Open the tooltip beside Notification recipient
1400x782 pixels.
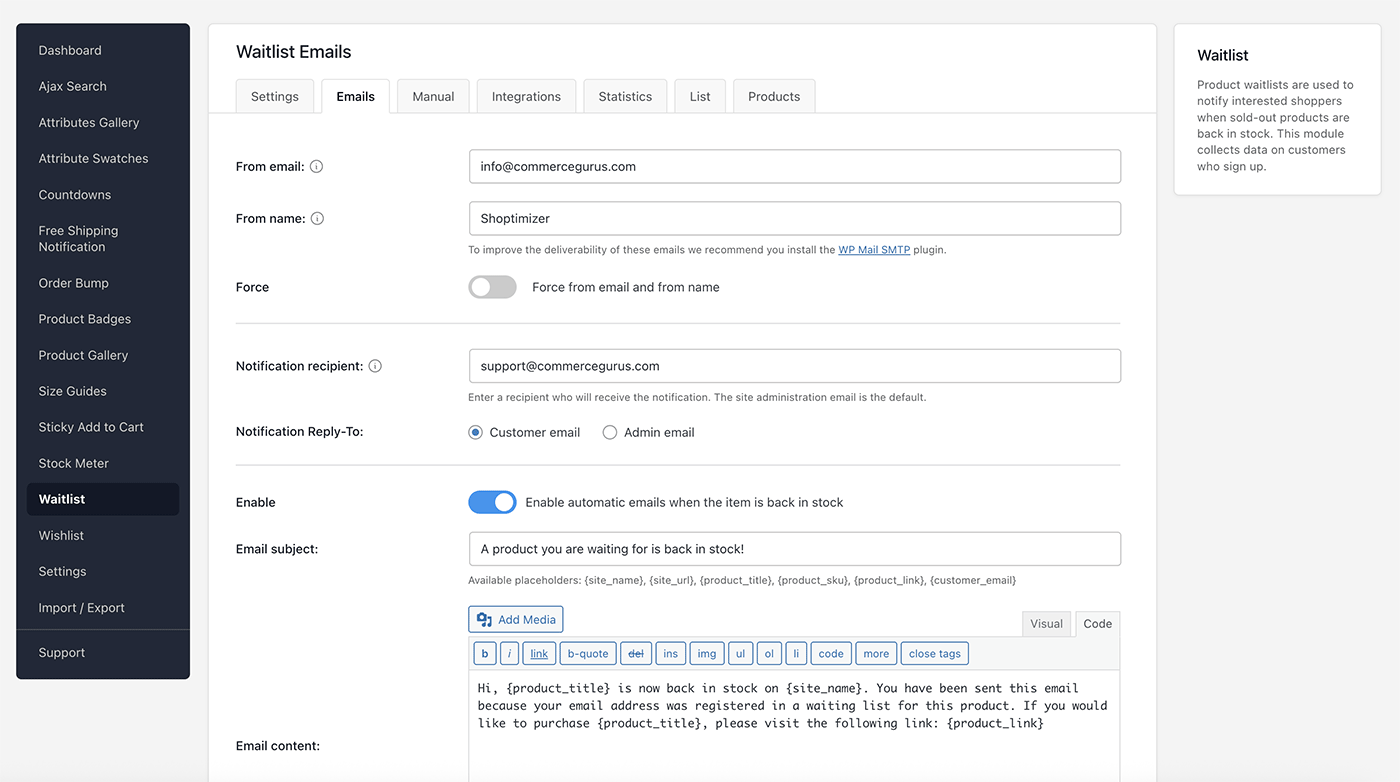pyautogui.click(x=374, y=365)
